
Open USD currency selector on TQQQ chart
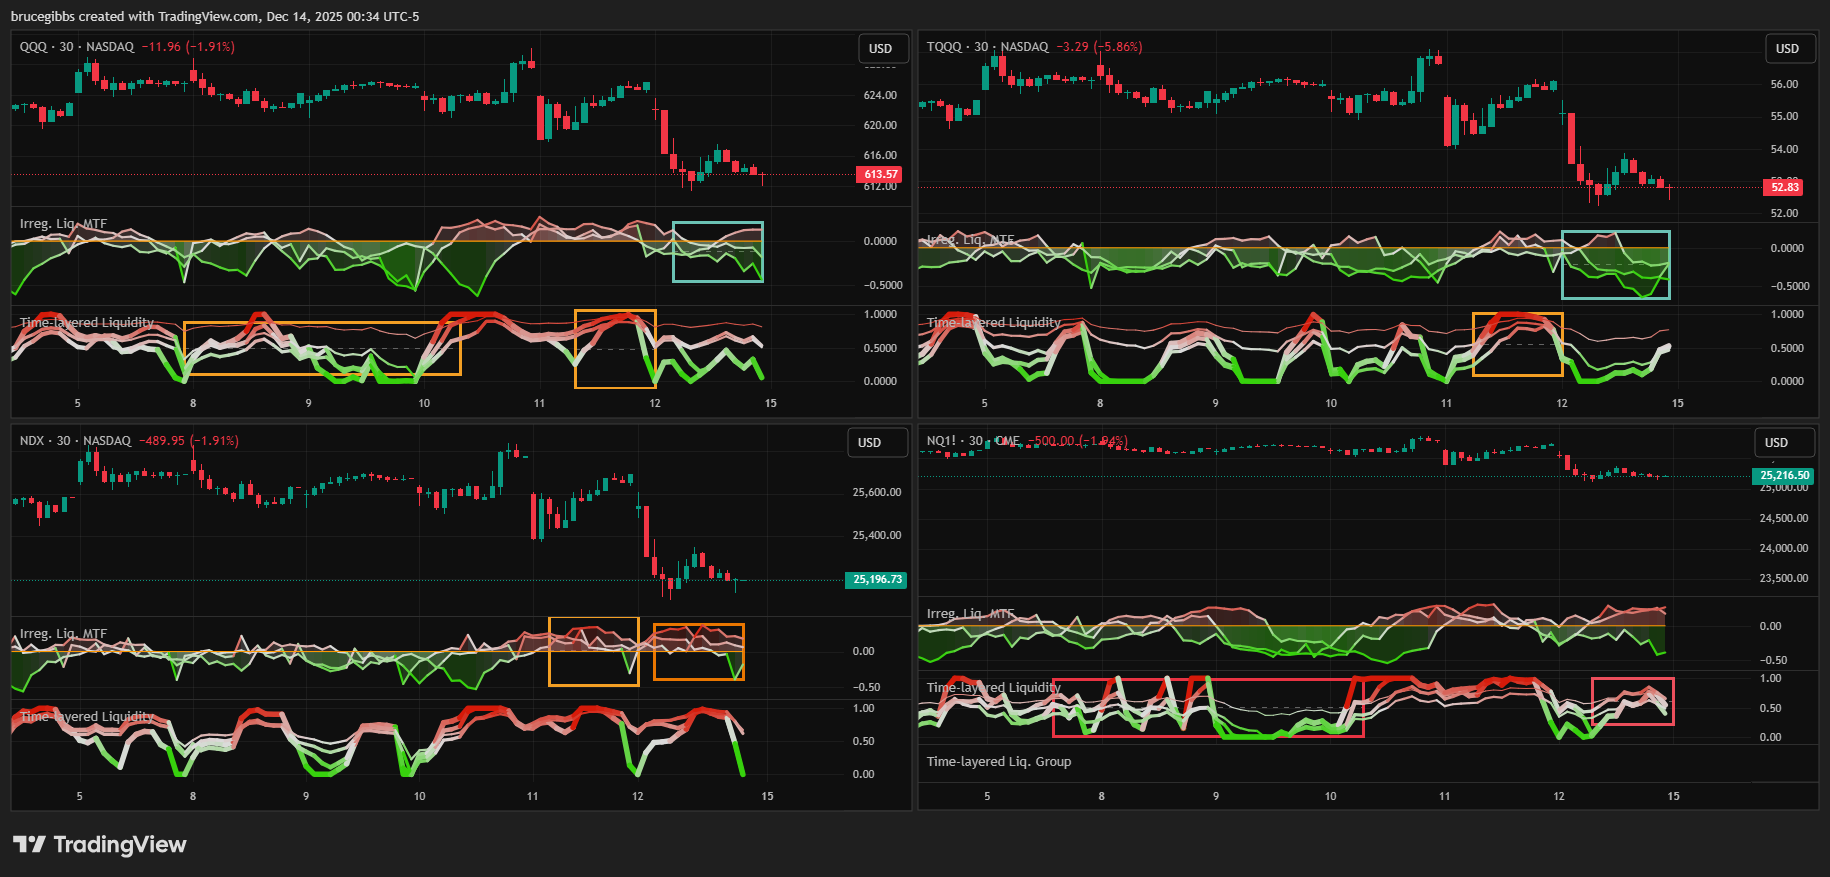coord(1787,49)
